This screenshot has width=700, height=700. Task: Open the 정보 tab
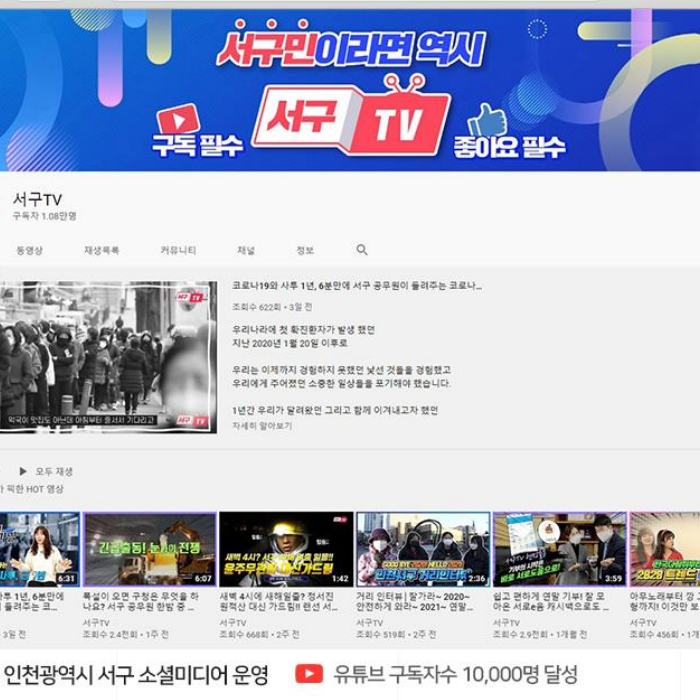click(x=305, y=250)
